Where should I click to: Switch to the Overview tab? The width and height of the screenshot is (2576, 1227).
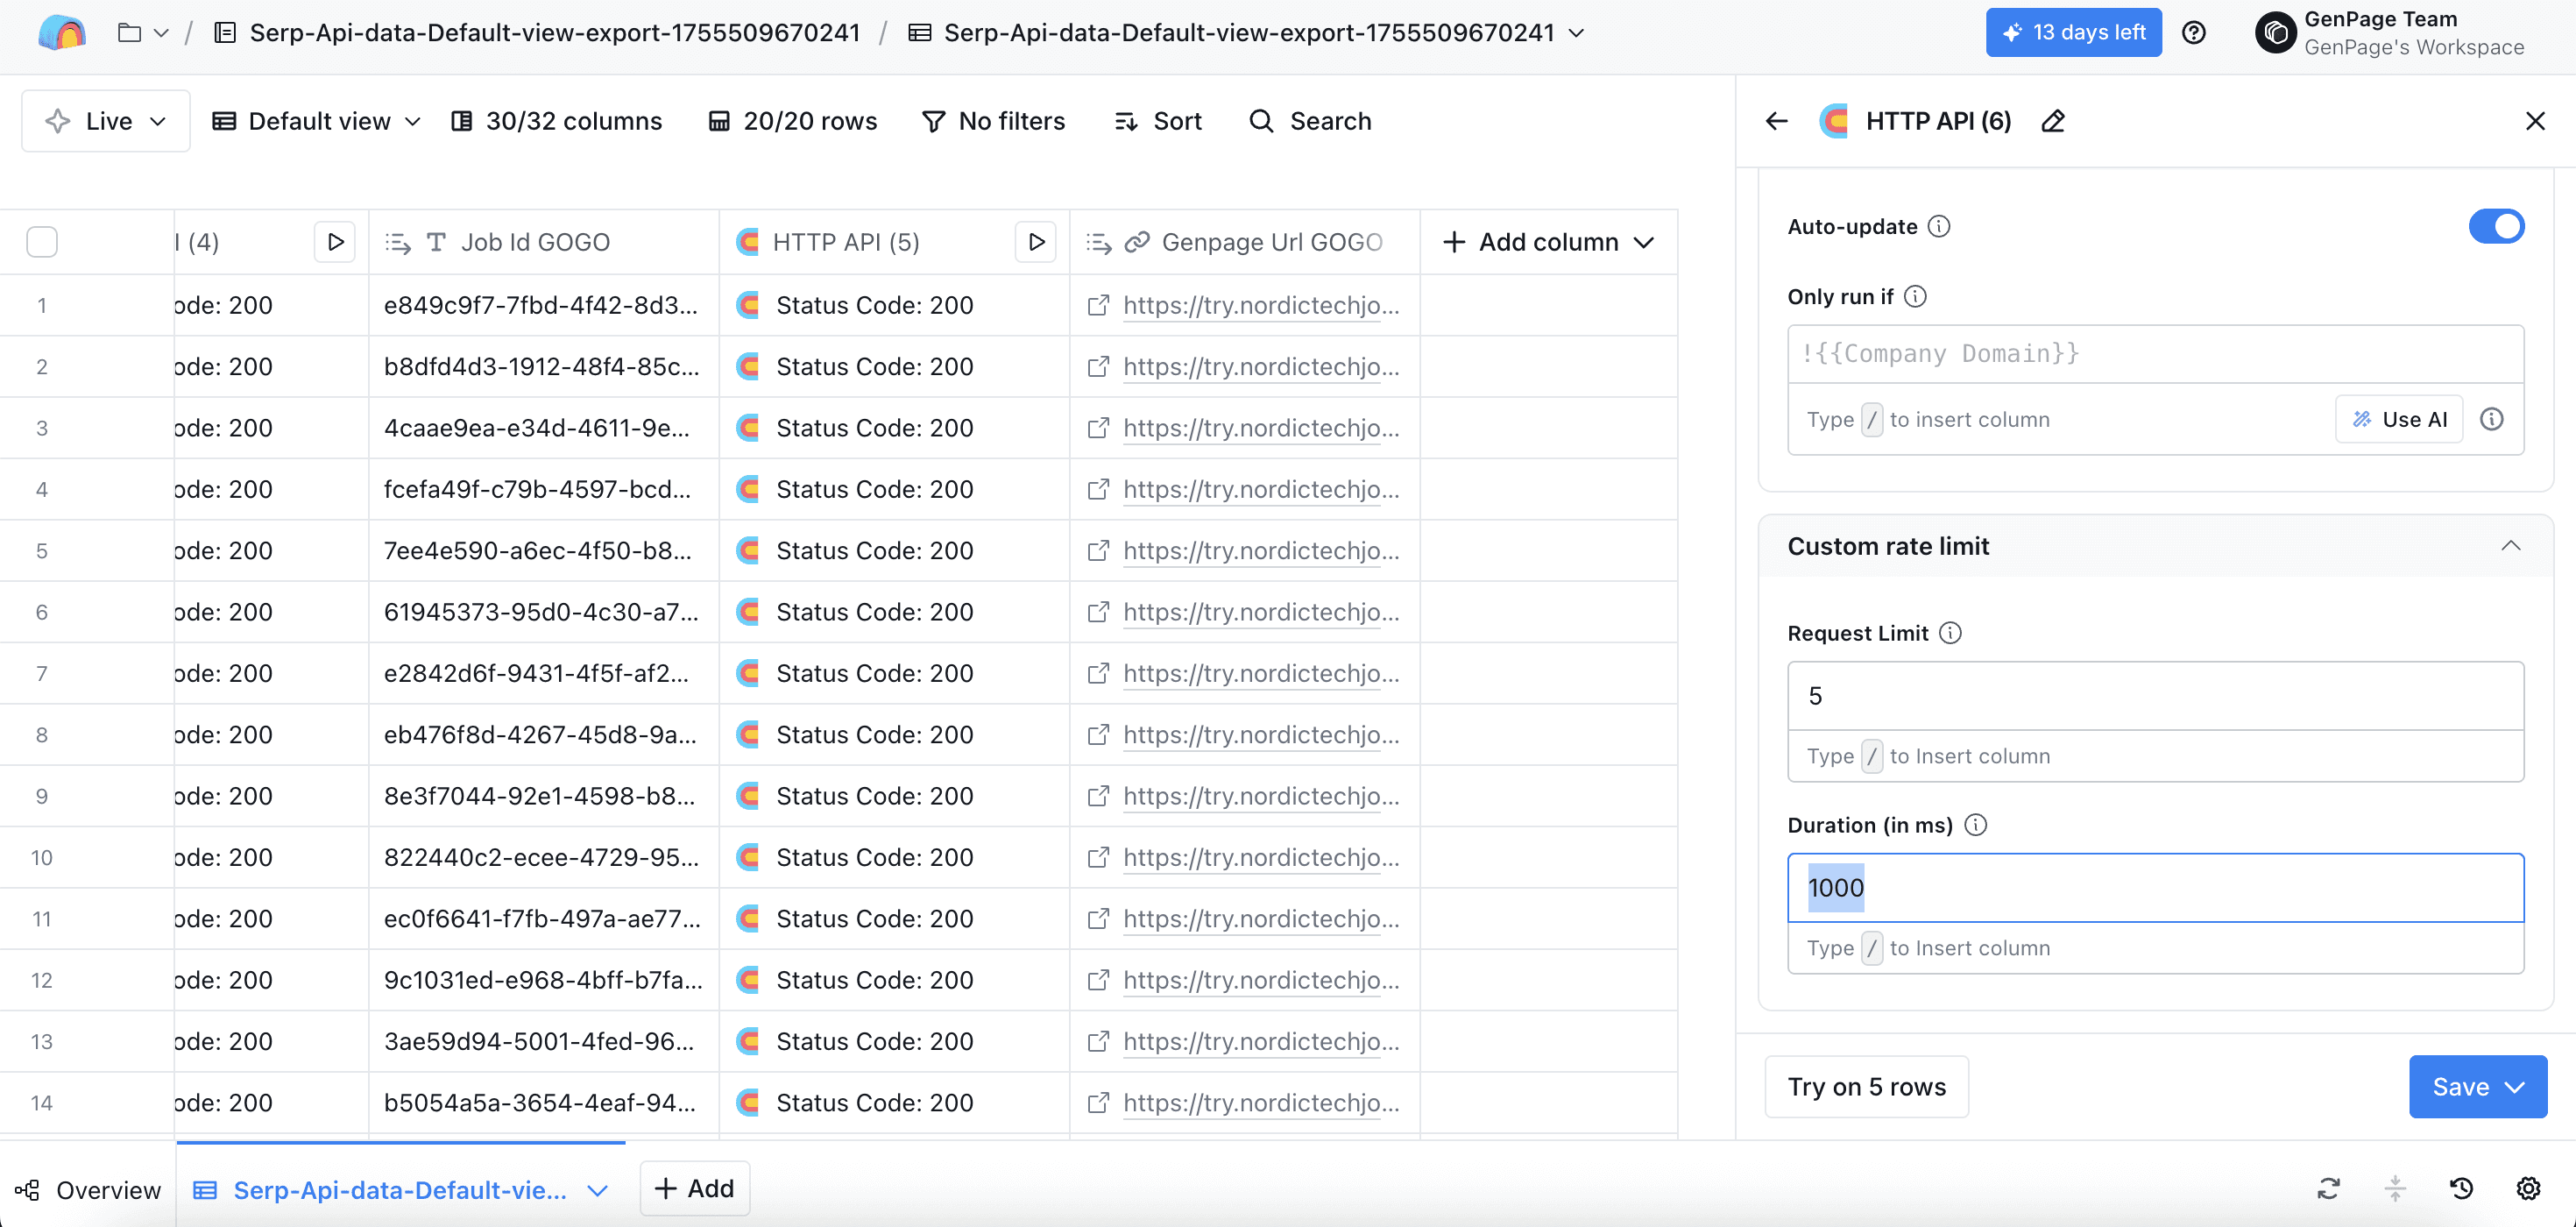click(88, 1190)
